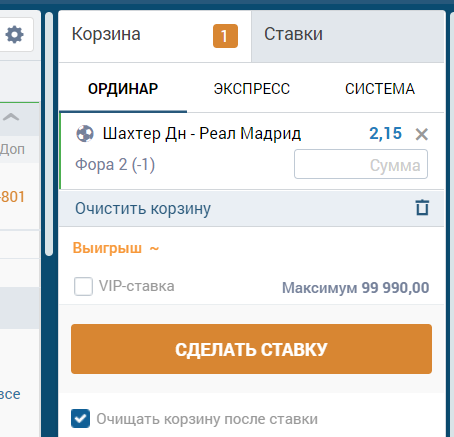Click the football sport icon beside Шахтер Дн

pos(85,134)
